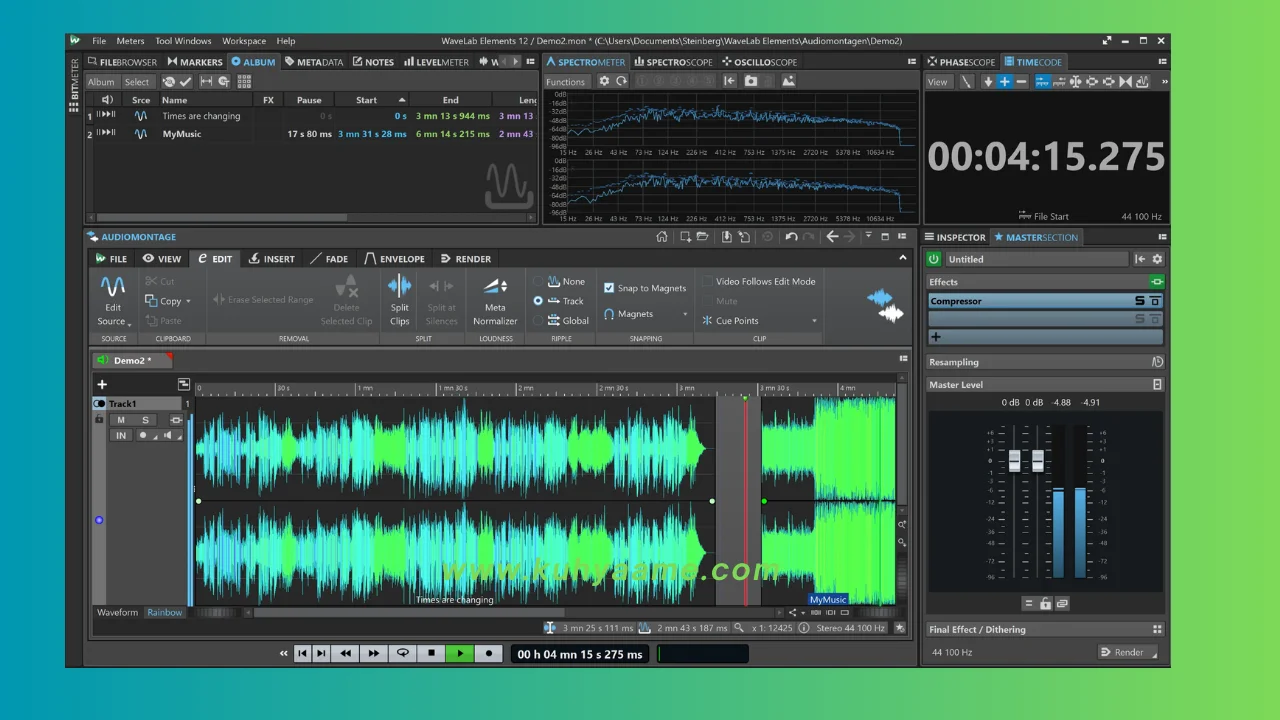Toggle the green Effects bypass button

(x=1157, y=282)
